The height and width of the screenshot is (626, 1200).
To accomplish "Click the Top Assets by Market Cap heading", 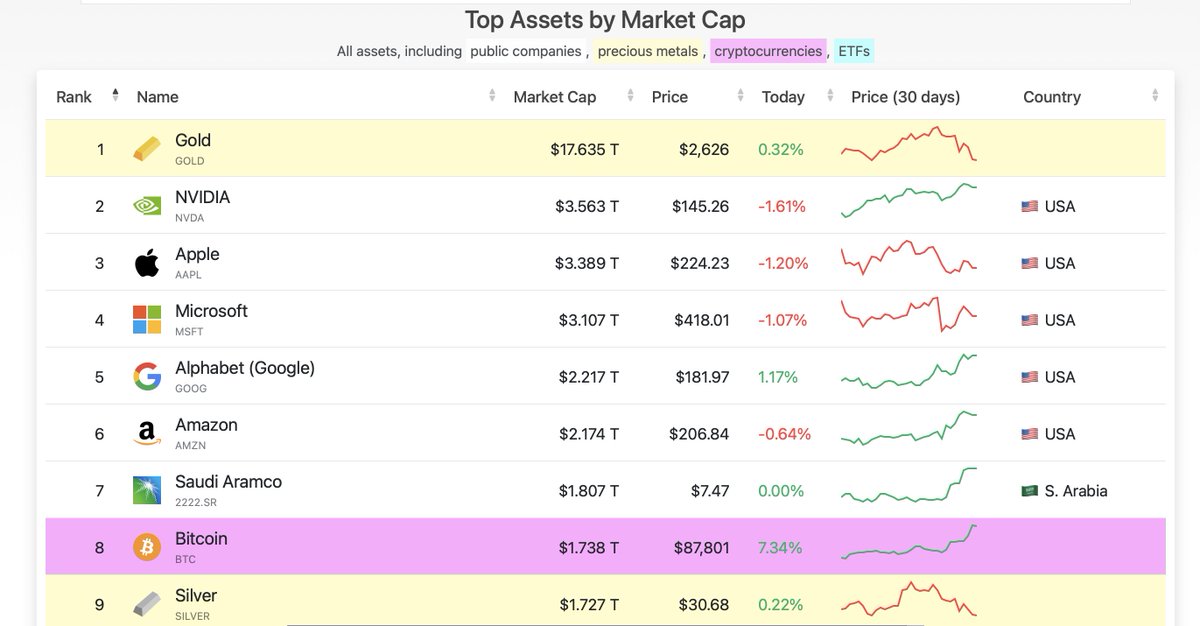I will (x=605, y=20).
